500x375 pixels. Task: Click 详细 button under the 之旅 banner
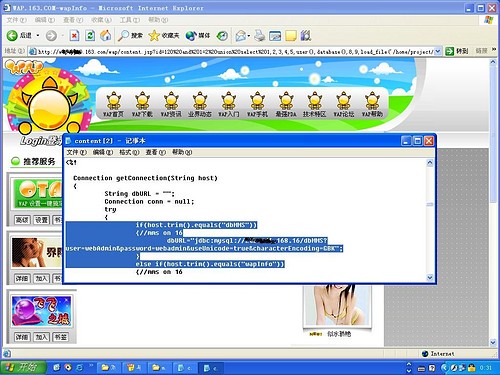[x=22, y=337]
